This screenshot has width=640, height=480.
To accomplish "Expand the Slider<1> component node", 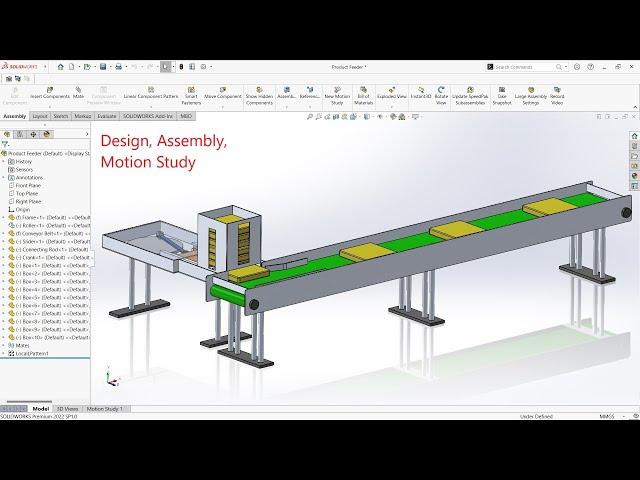I will coord(4,242).
